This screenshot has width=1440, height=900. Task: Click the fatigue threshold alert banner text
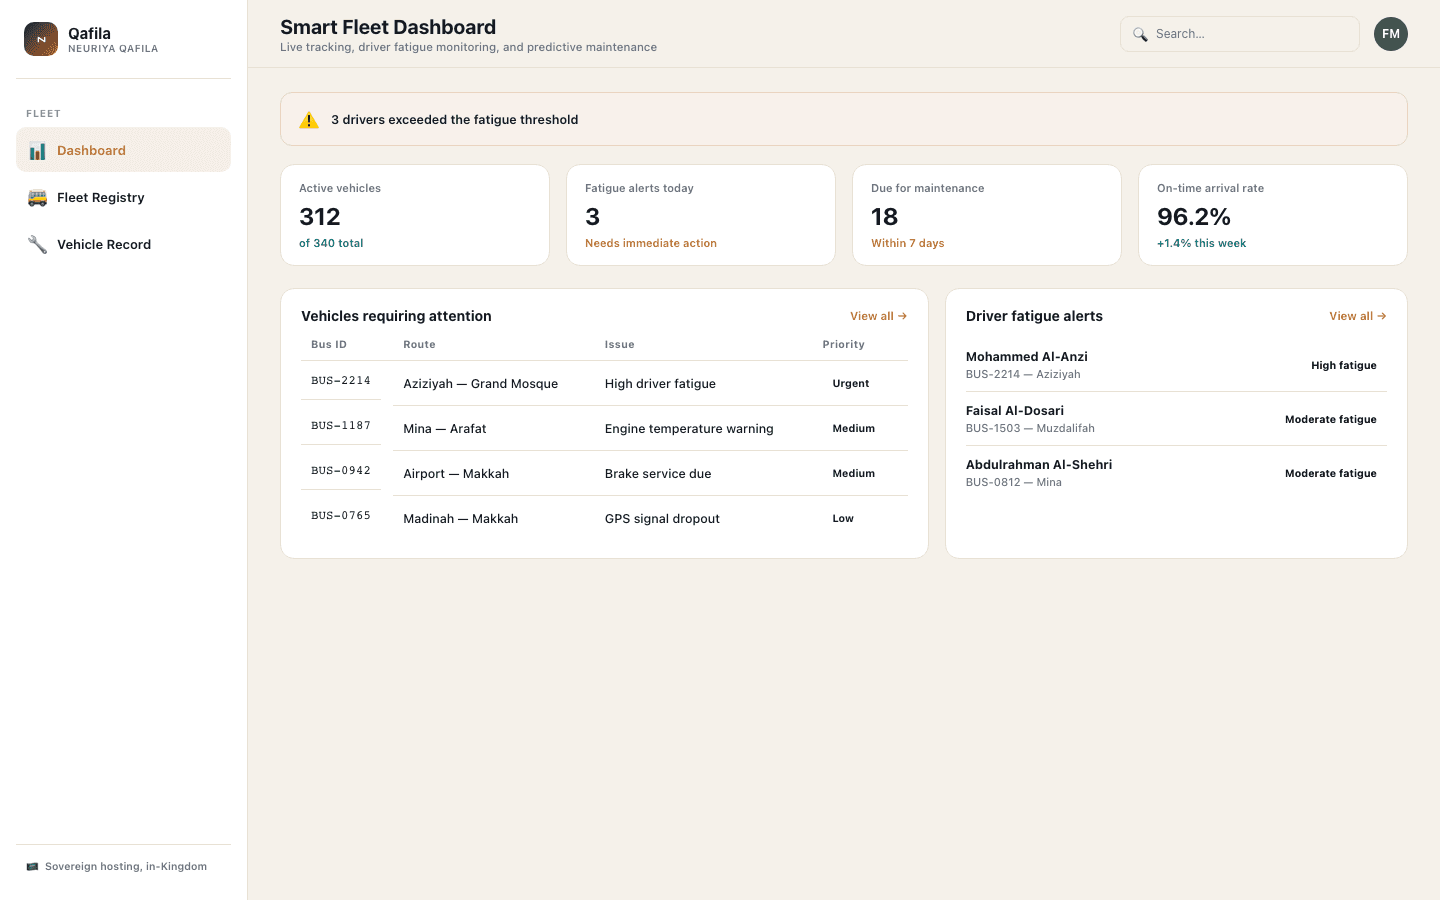point(455,120)
